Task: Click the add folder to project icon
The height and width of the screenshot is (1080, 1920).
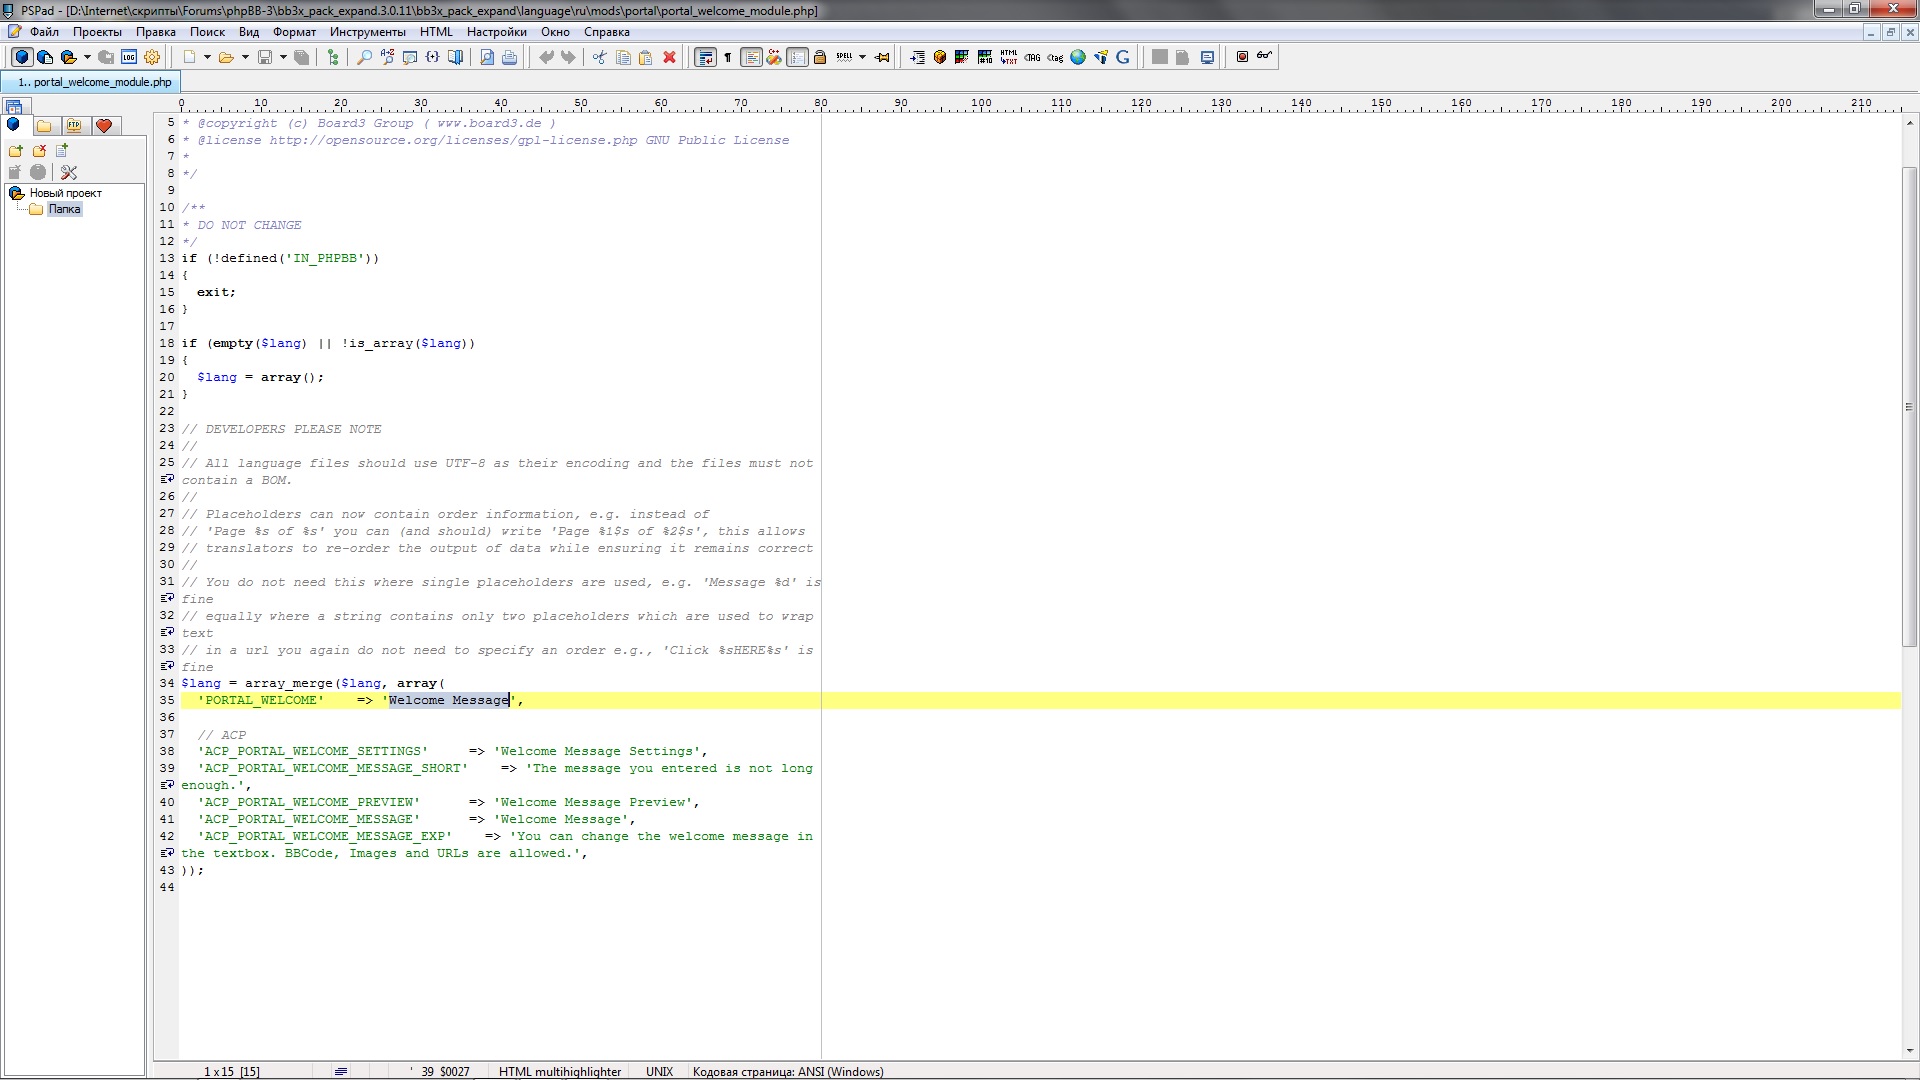Action: point(15,151)
